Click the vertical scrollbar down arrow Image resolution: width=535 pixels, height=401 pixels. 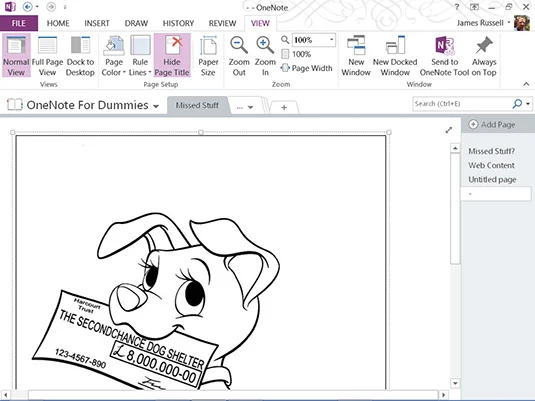[455, 383]
